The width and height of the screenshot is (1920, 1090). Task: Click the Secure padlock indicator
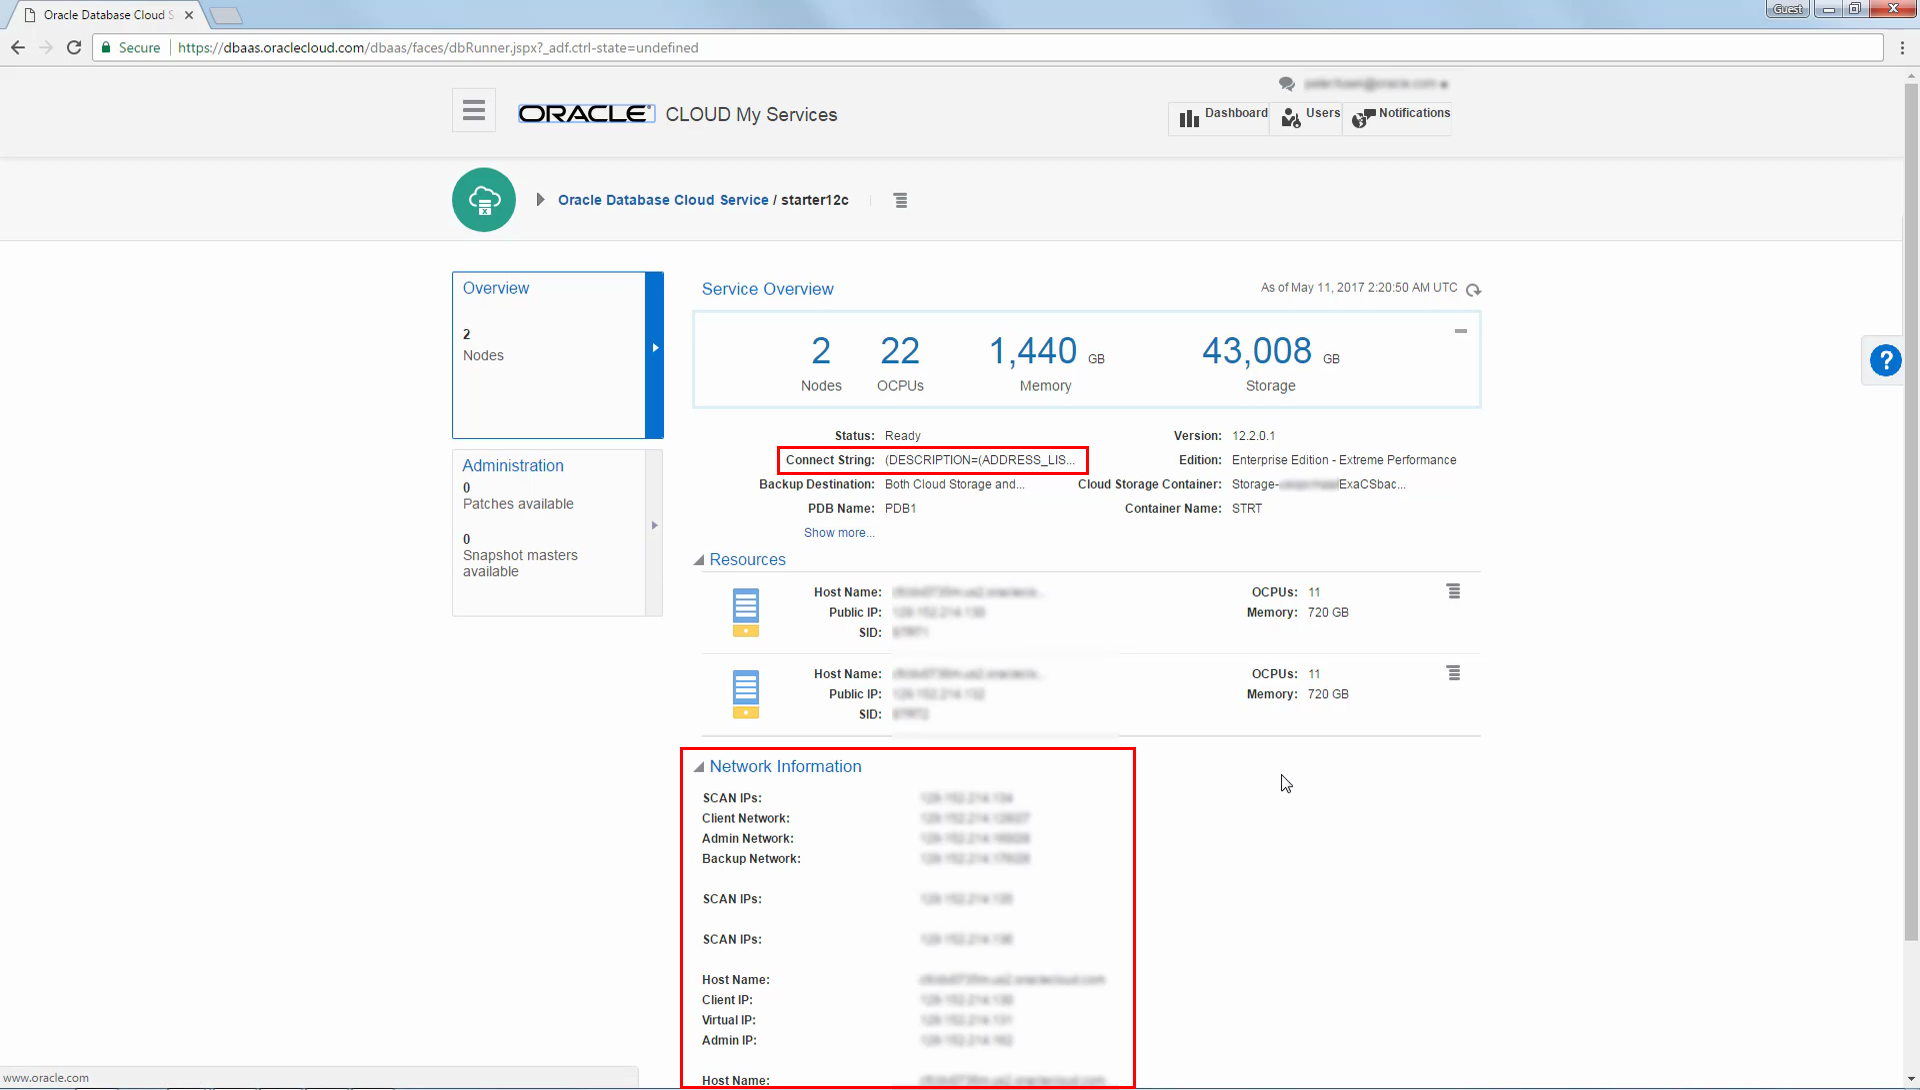130,47
